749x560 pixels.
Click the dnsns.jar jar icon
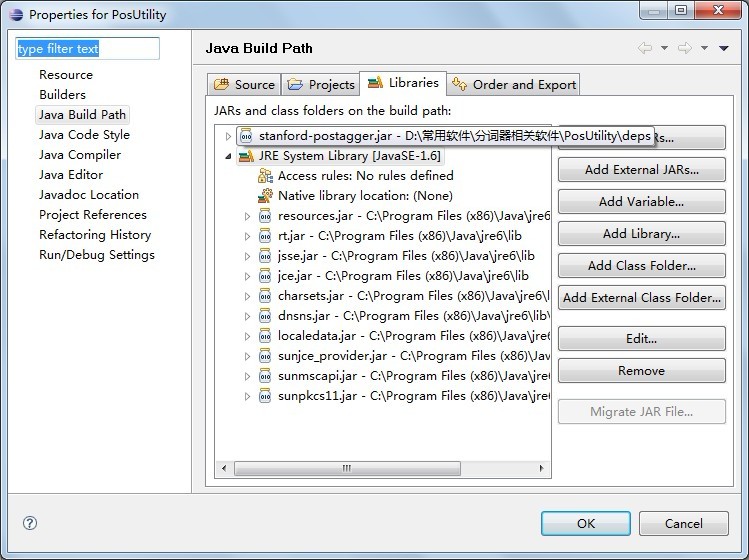(x=265, y=316)
